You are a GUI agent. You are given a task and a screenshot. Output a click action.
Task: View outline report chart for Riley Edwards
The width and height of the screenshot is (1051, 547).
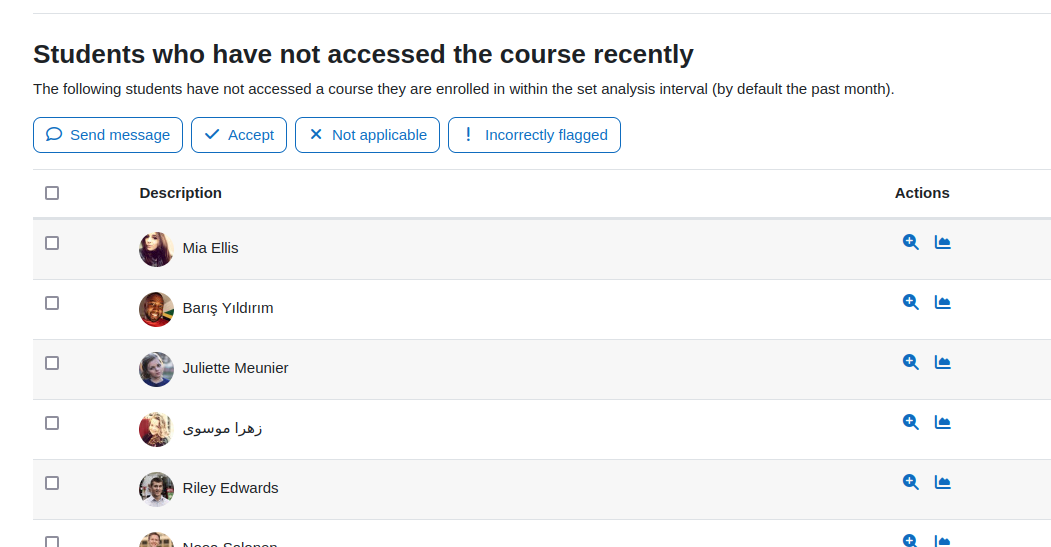point(942,482)
